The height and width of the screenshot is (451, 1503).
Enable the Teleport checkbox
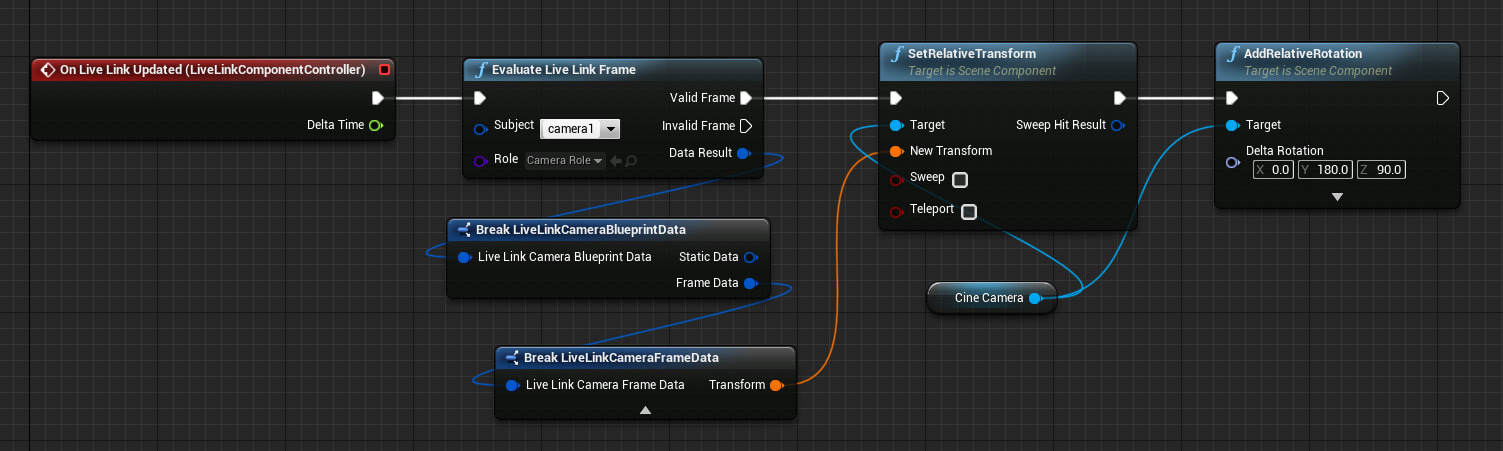pyautogui.click(x=968, y=211)
